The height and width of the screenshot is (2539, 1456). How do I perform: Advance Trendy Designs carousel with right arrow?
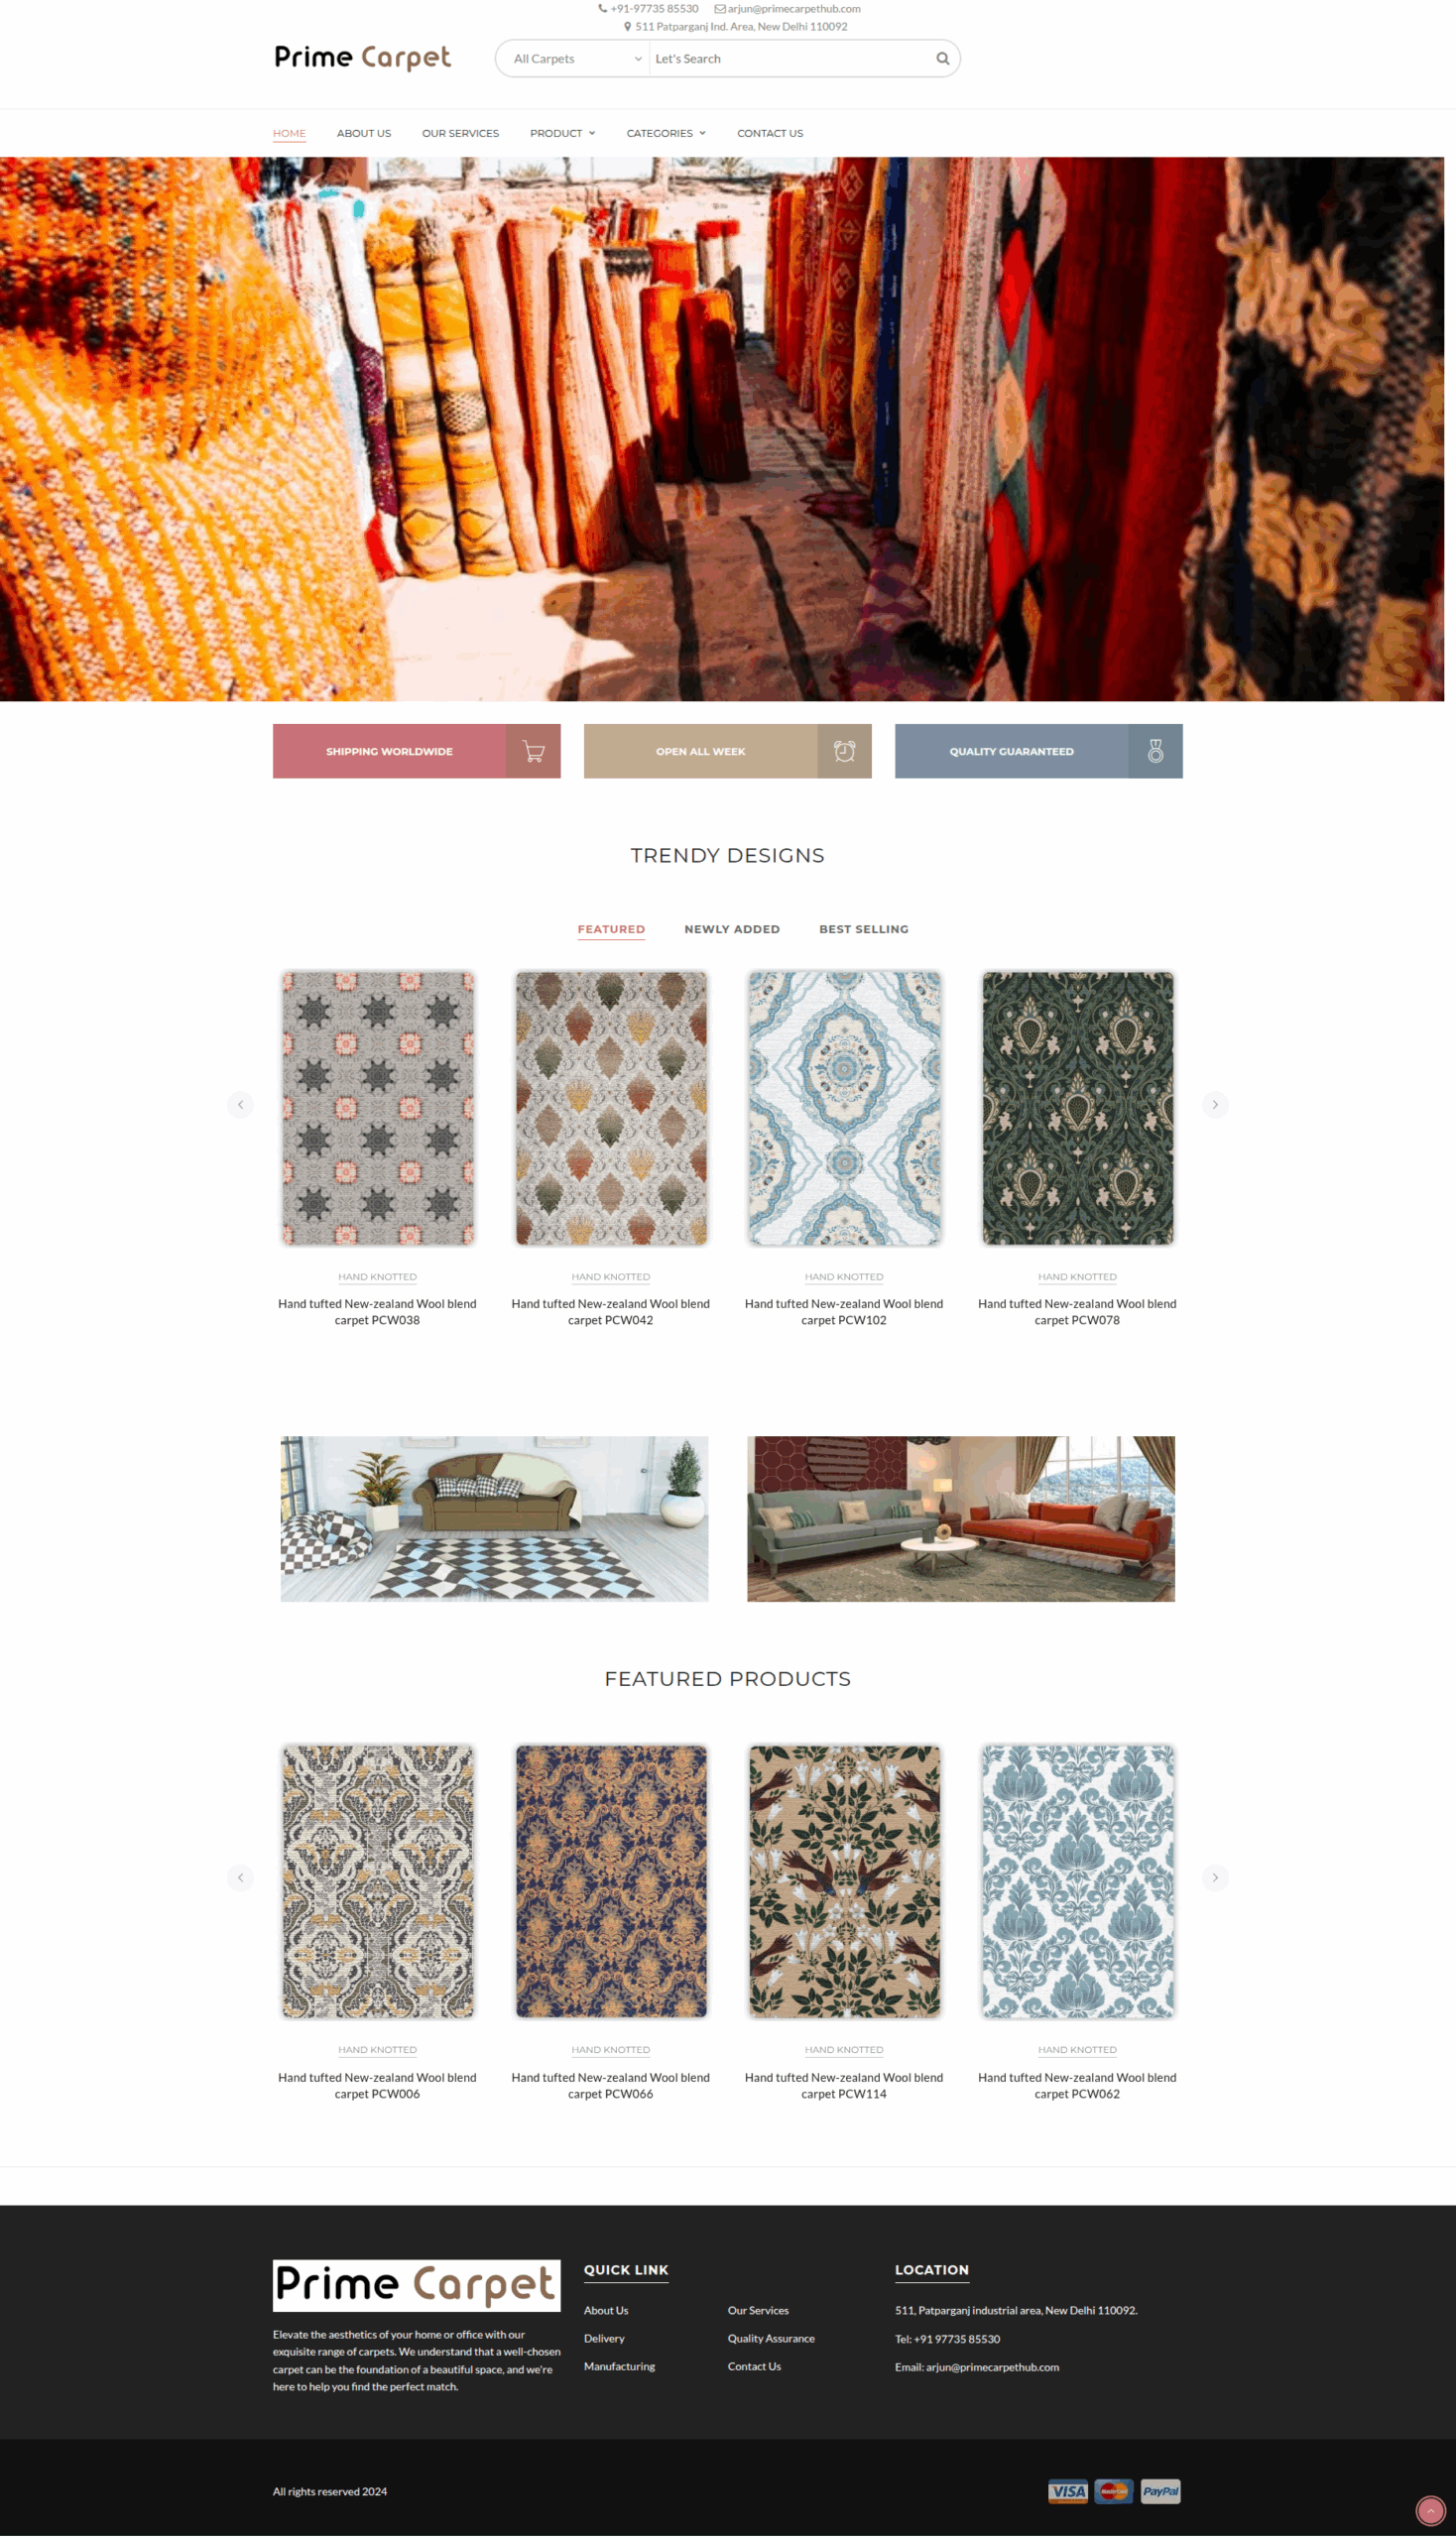1215,1105
